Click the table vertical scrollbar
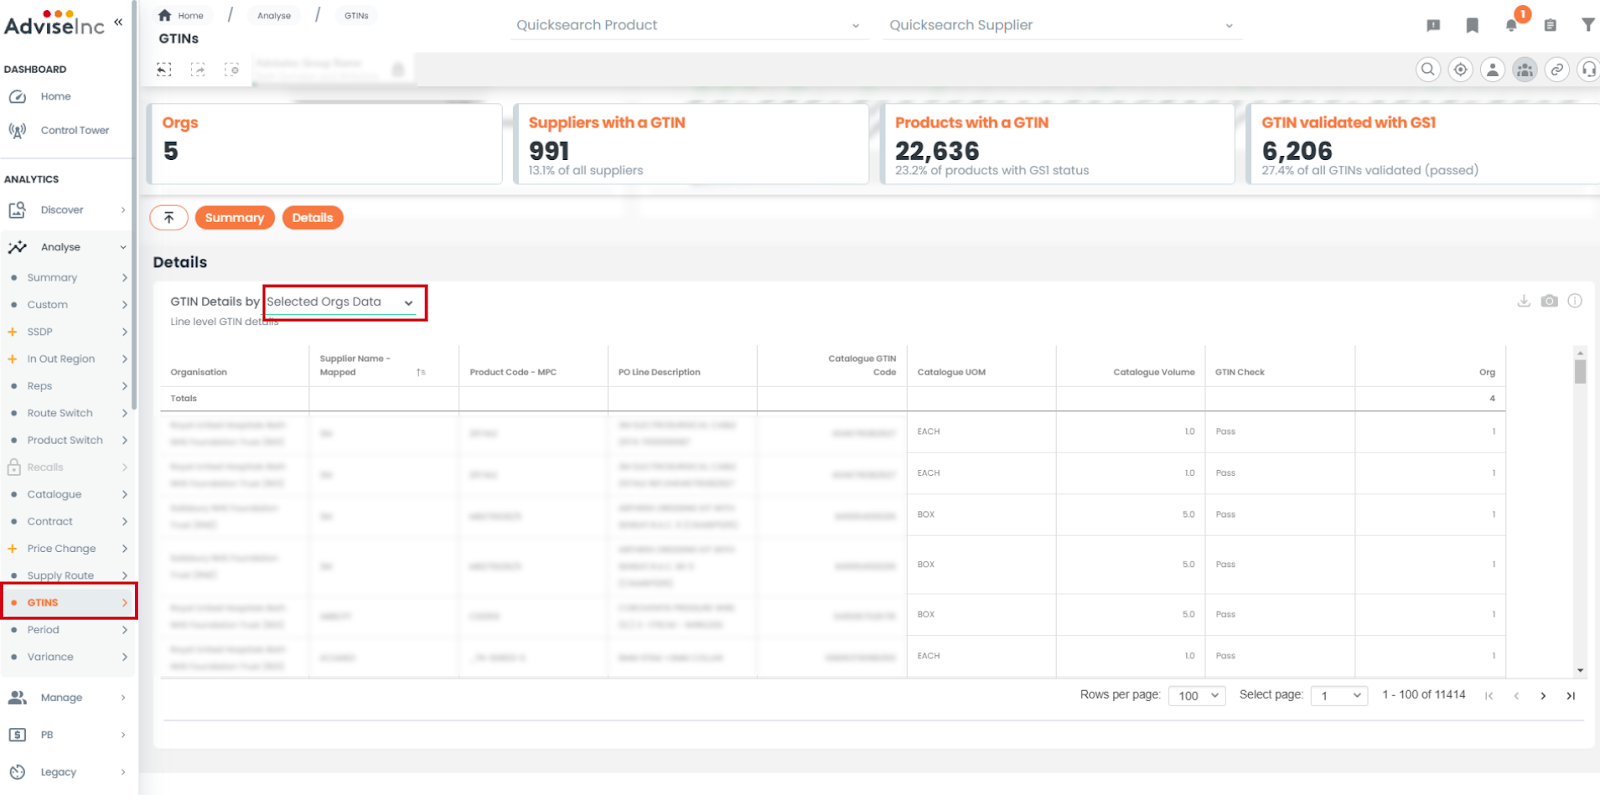This screenshot has height=805, width=1600. point(1580,510)
